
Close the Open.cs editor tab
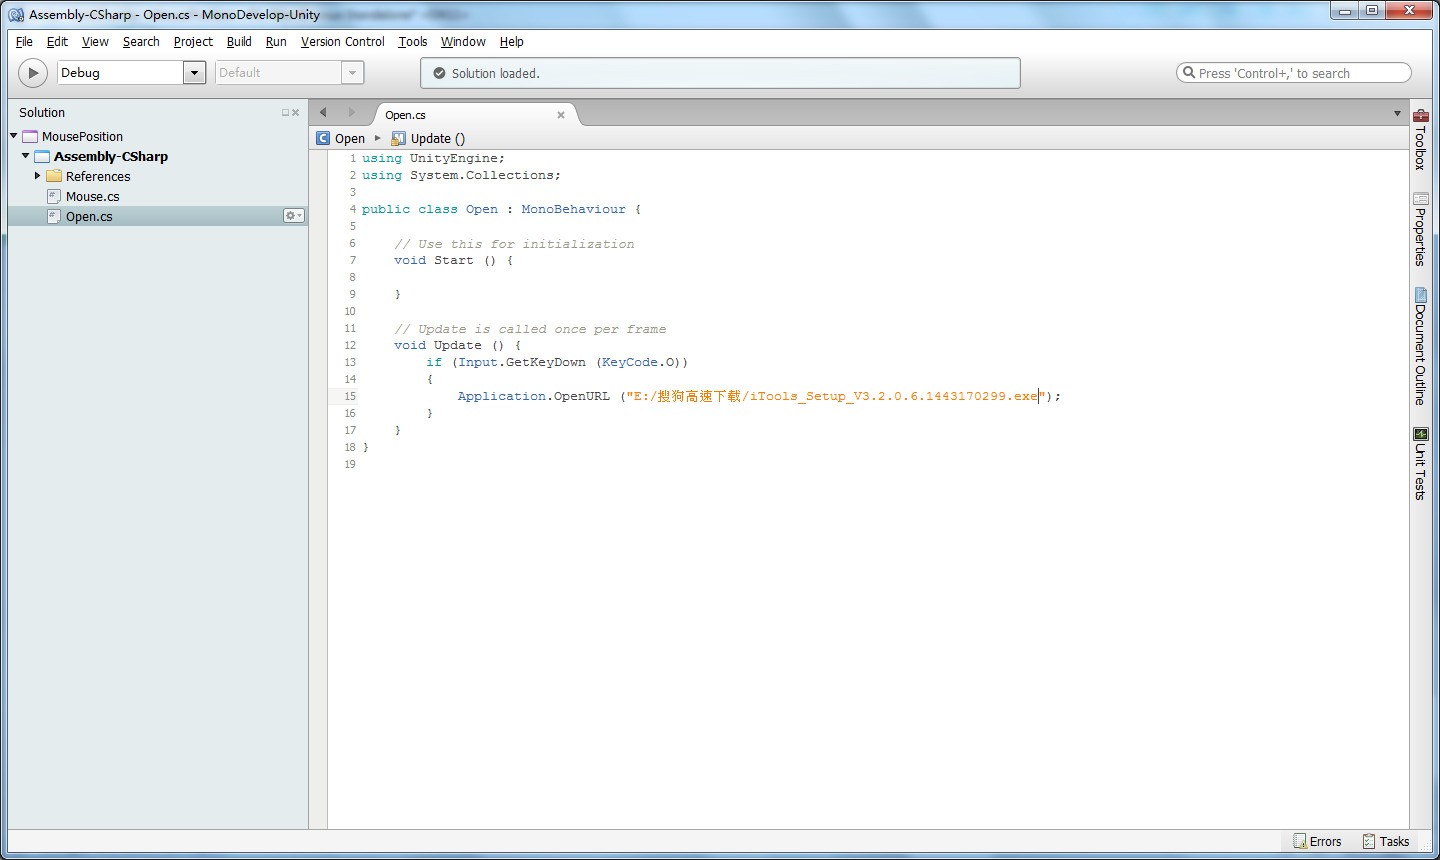click(561, 115)
